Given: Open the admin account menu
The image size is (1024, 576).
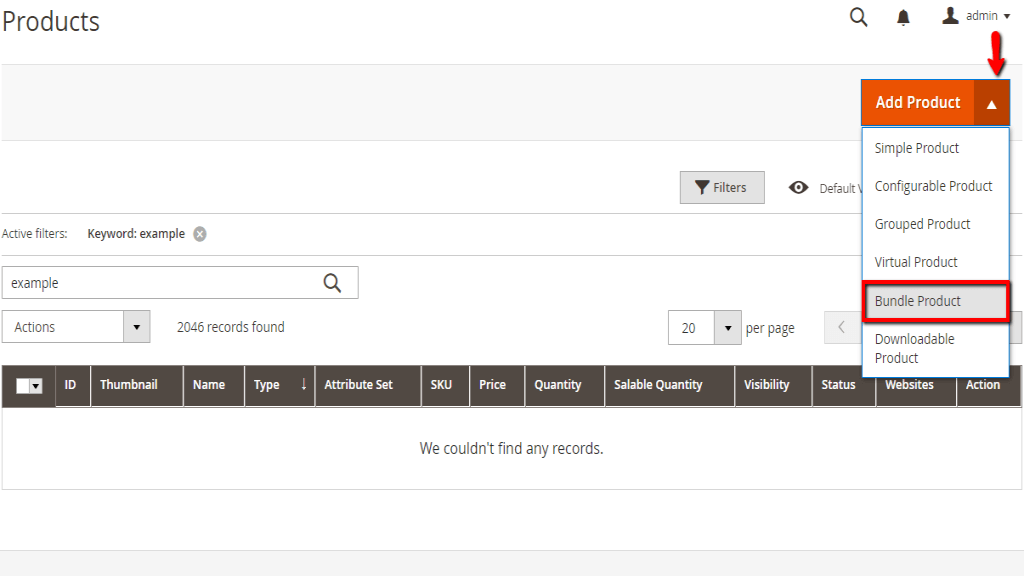Looking at the screenshot, I should point(976,16).
